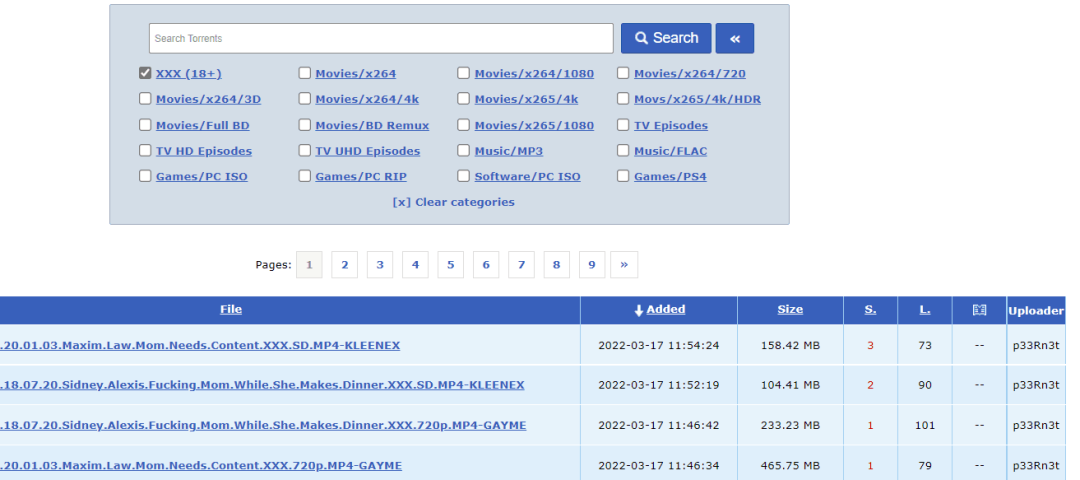Sort by the S. seeders column
Image resolution: width=1080 pixels, height=480 pixels.
click(871, 309)
